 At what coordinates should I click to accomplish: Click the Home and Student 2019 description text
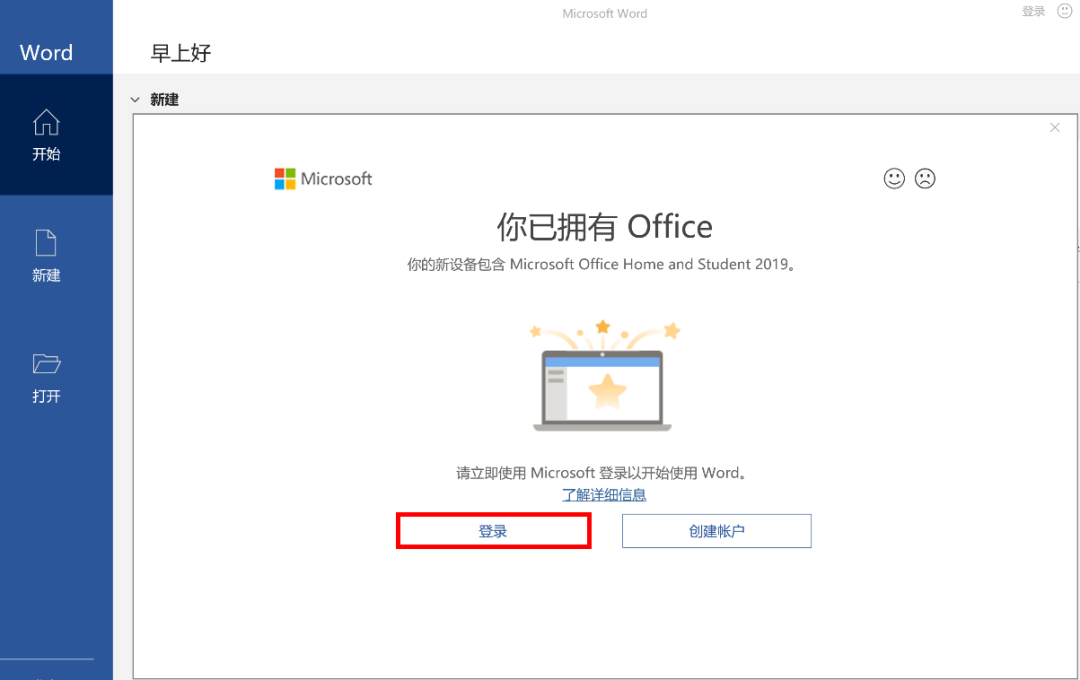point(602,265)
